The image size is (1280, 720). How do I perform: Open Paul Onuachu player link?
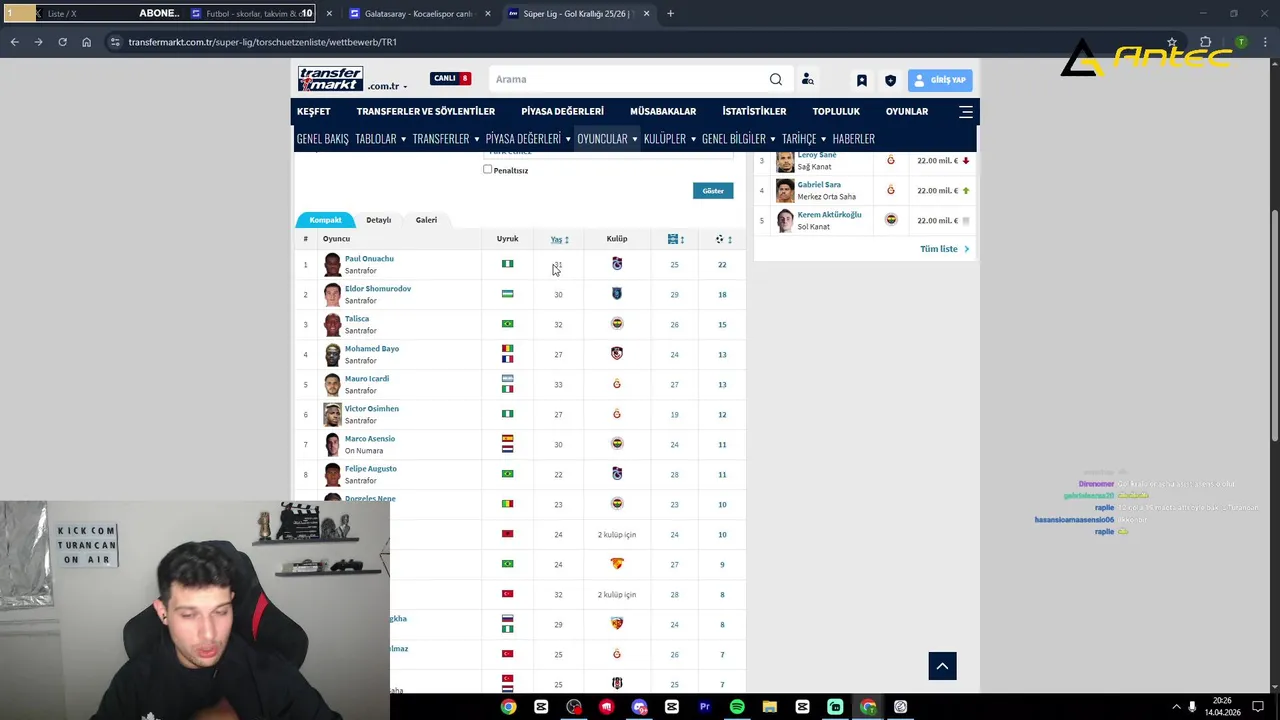[369, 259]
